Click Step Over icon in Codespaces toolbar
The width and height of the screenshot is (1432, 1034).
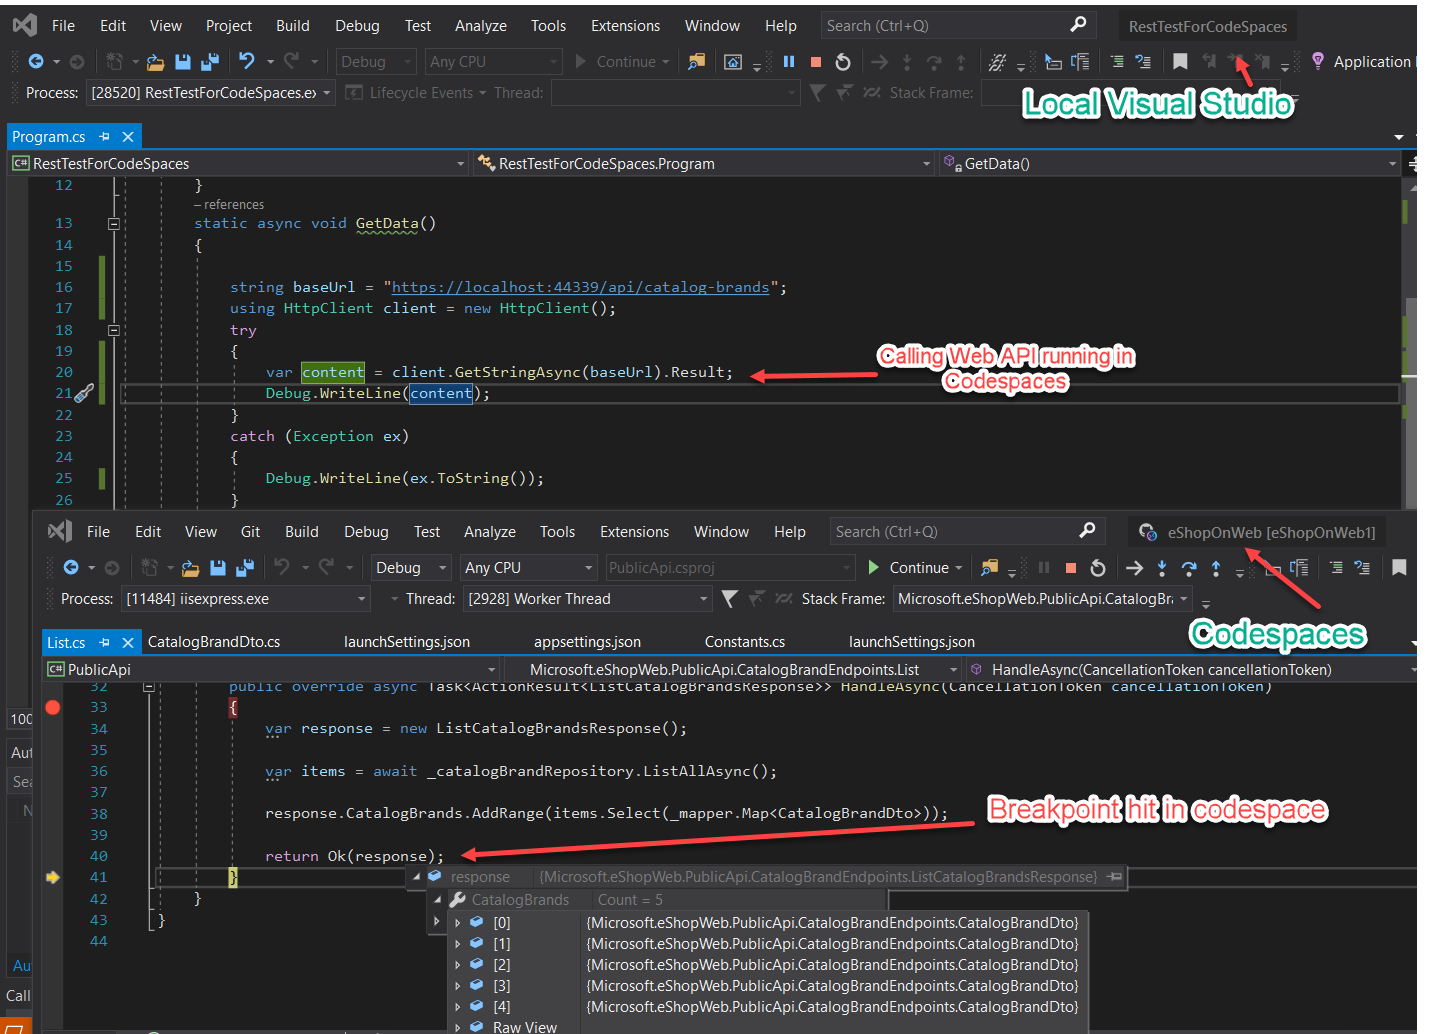click(x=1189, y=568)
